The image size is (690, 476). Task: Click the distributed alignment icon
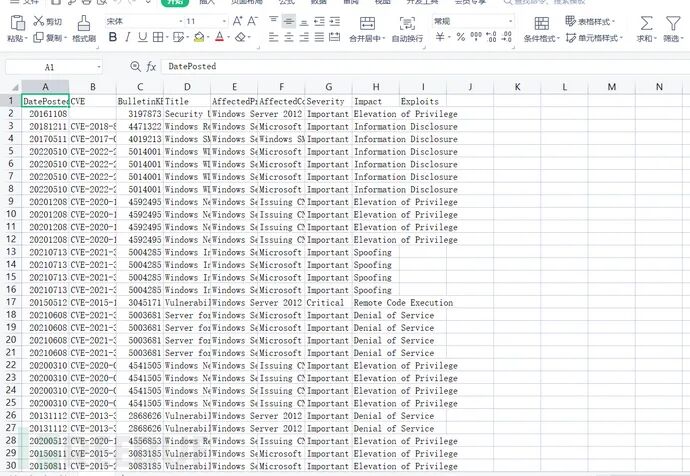click(x=335, y=37)
